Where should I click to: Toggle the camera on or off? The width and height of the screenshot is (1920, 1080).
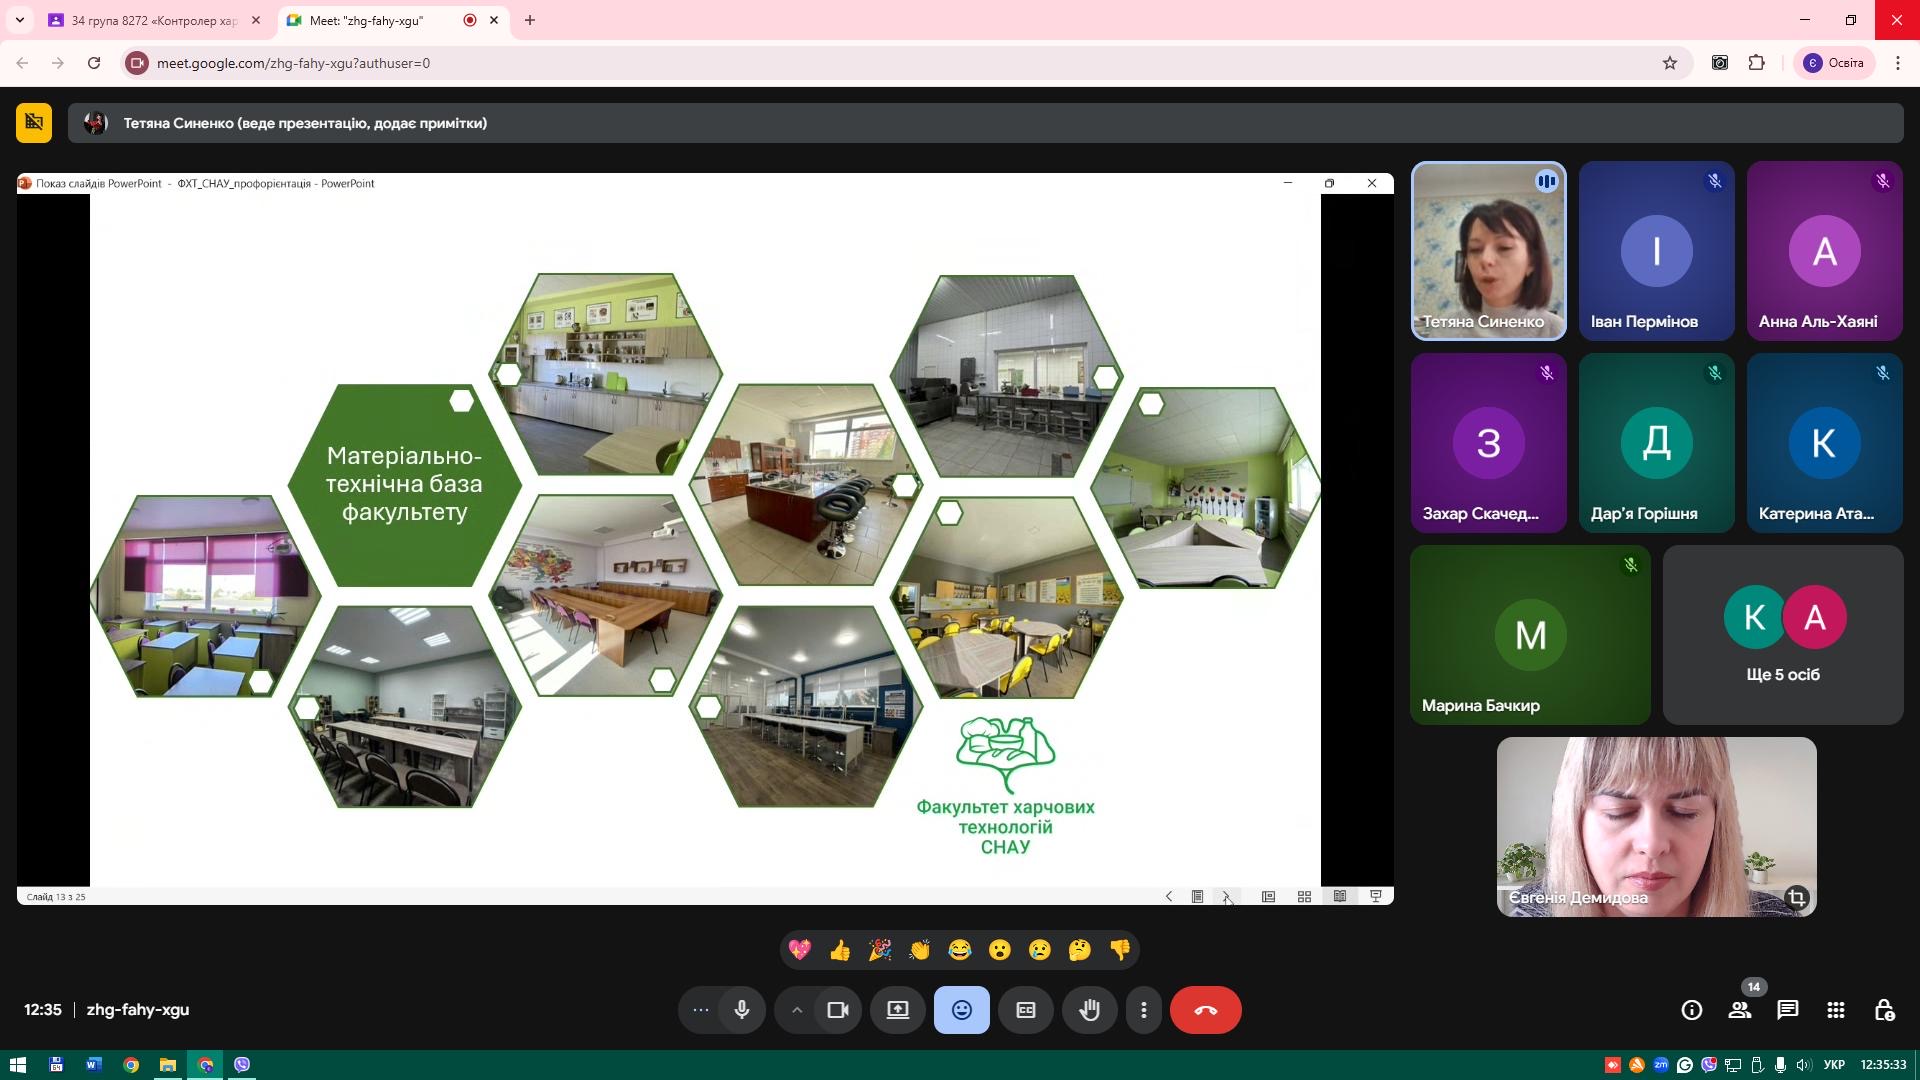click(837, 1010)
